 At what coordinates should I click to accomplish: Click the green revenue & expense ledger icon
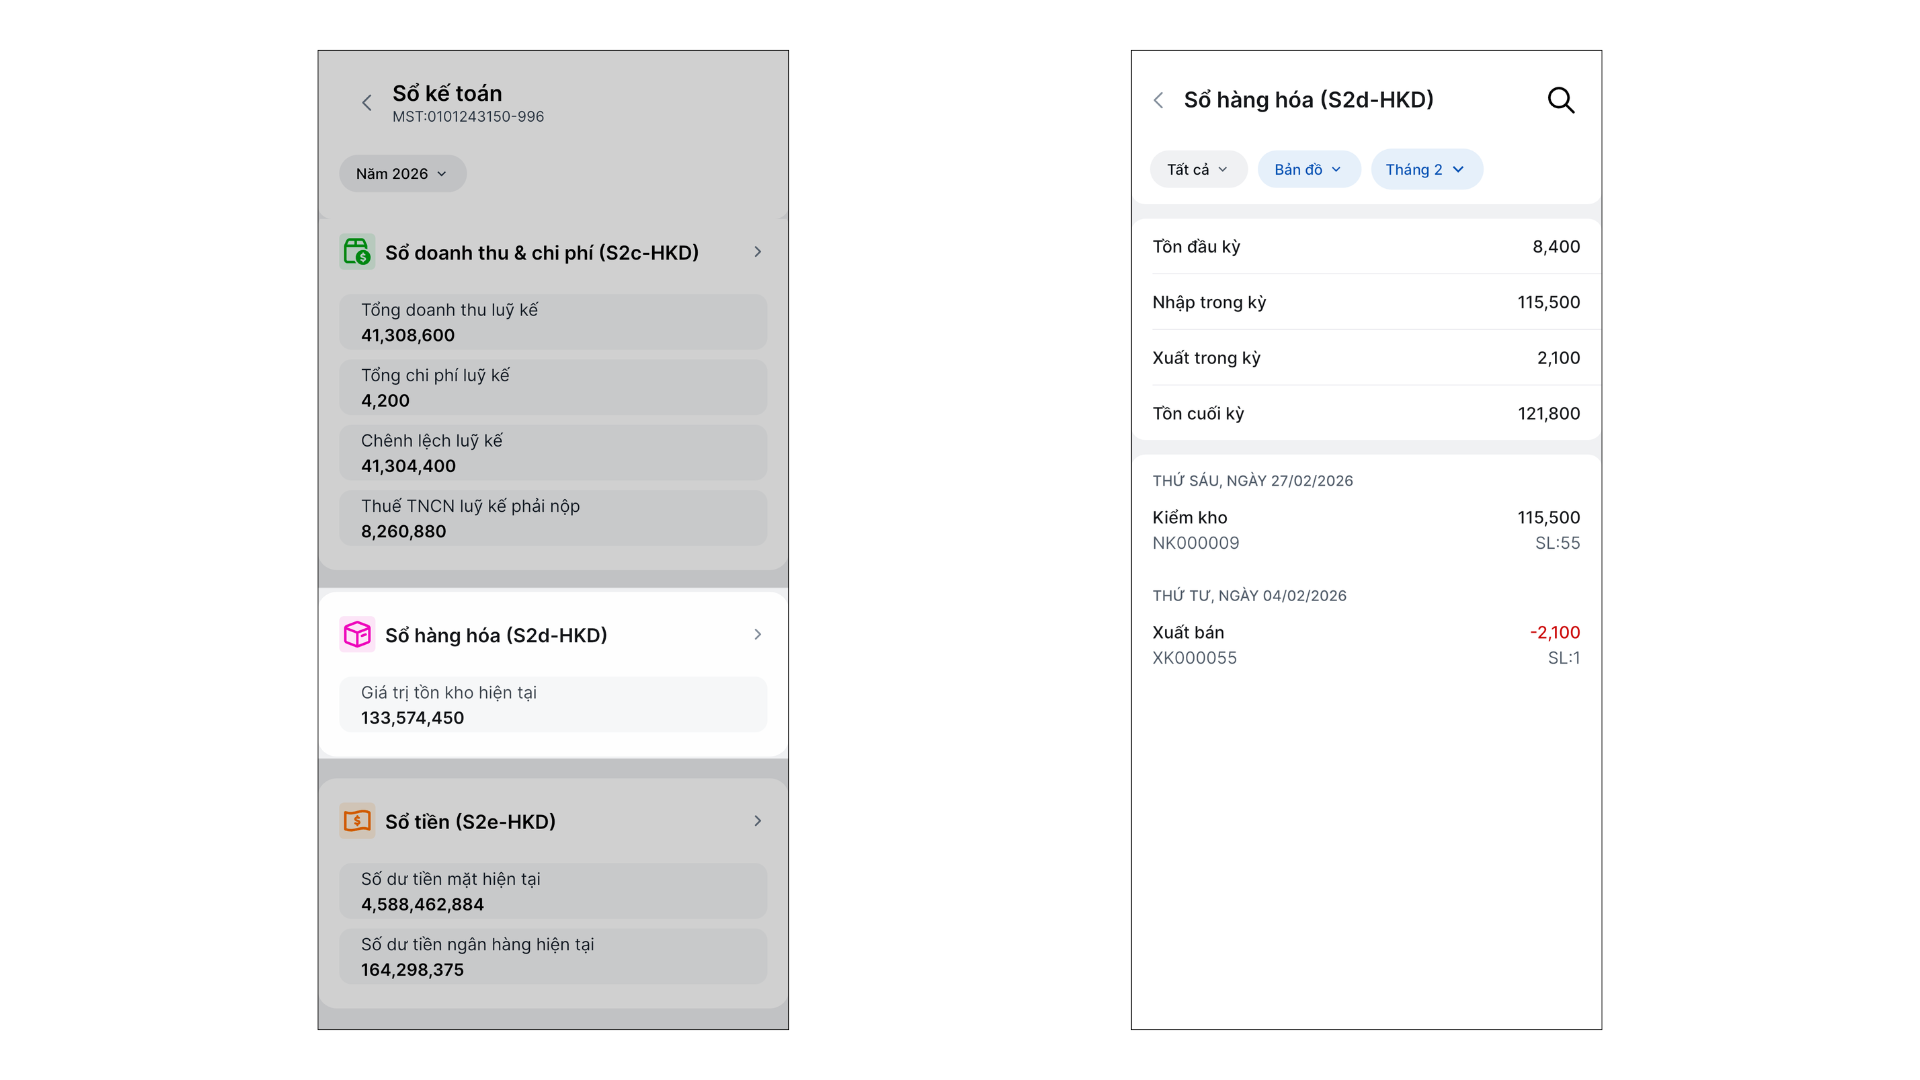tap(357, 252)
